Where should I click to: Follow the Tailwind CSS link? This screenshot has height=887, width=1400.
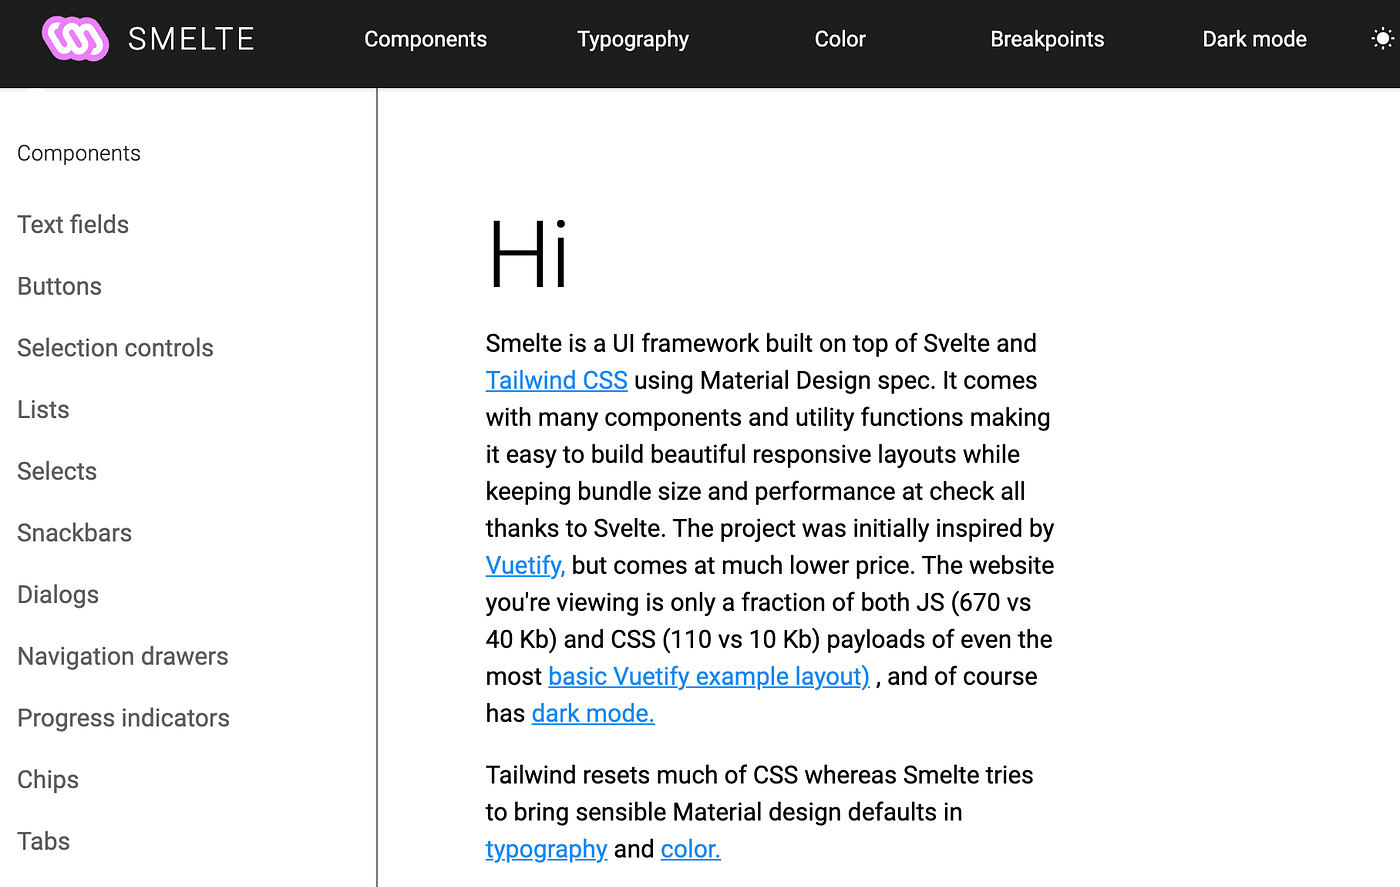[x=556, y=380]
